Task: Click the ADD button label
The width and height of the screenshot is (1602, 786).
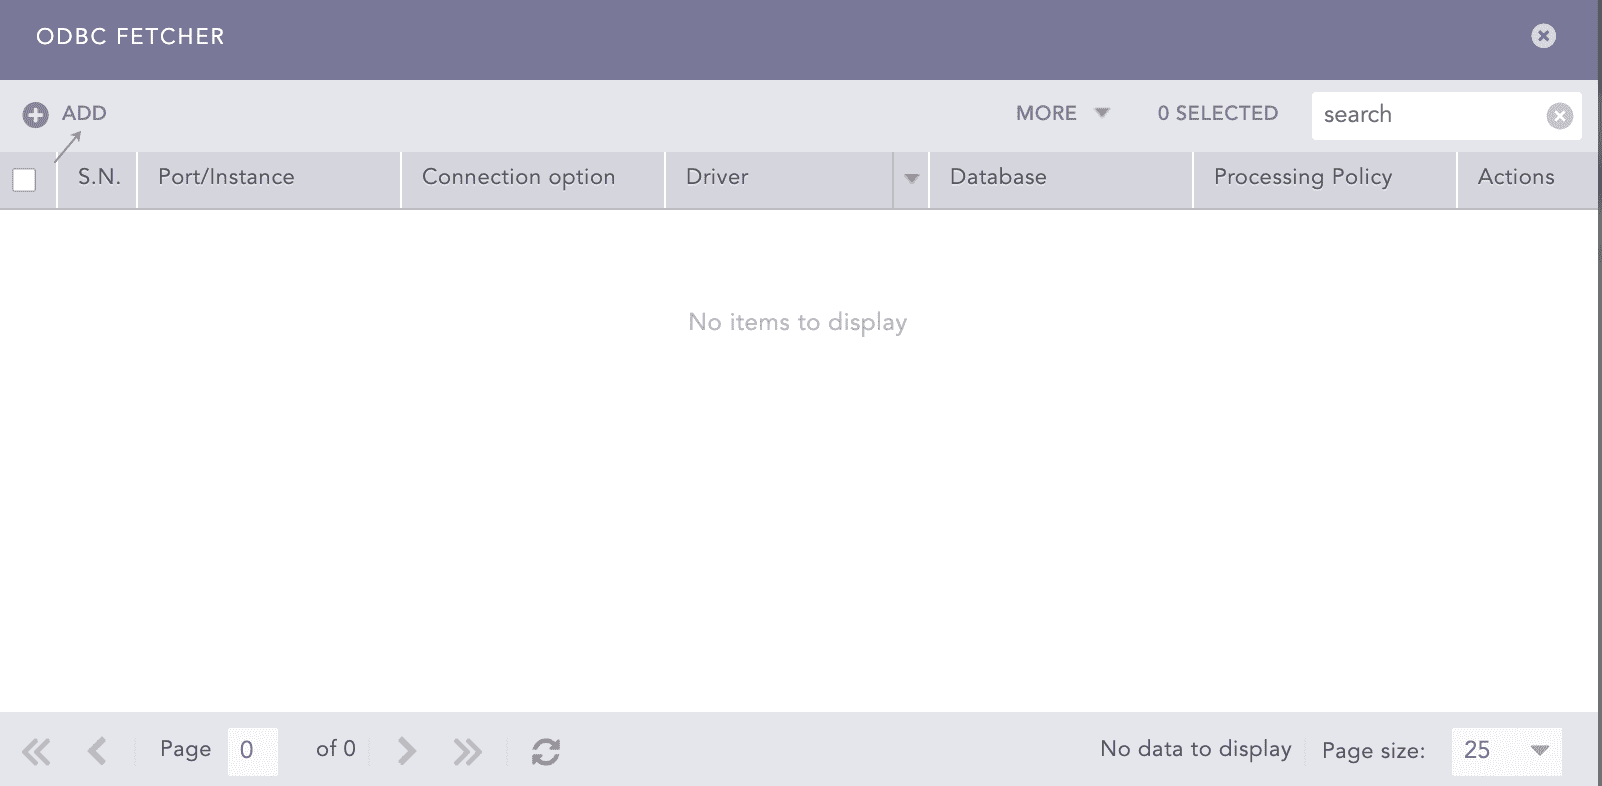Action: click(x=84, y=113)
